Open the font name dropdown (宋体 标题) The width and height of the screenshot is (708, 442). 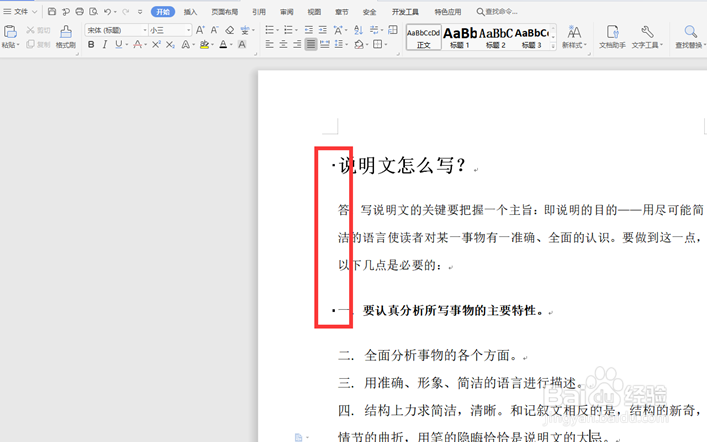144,30
